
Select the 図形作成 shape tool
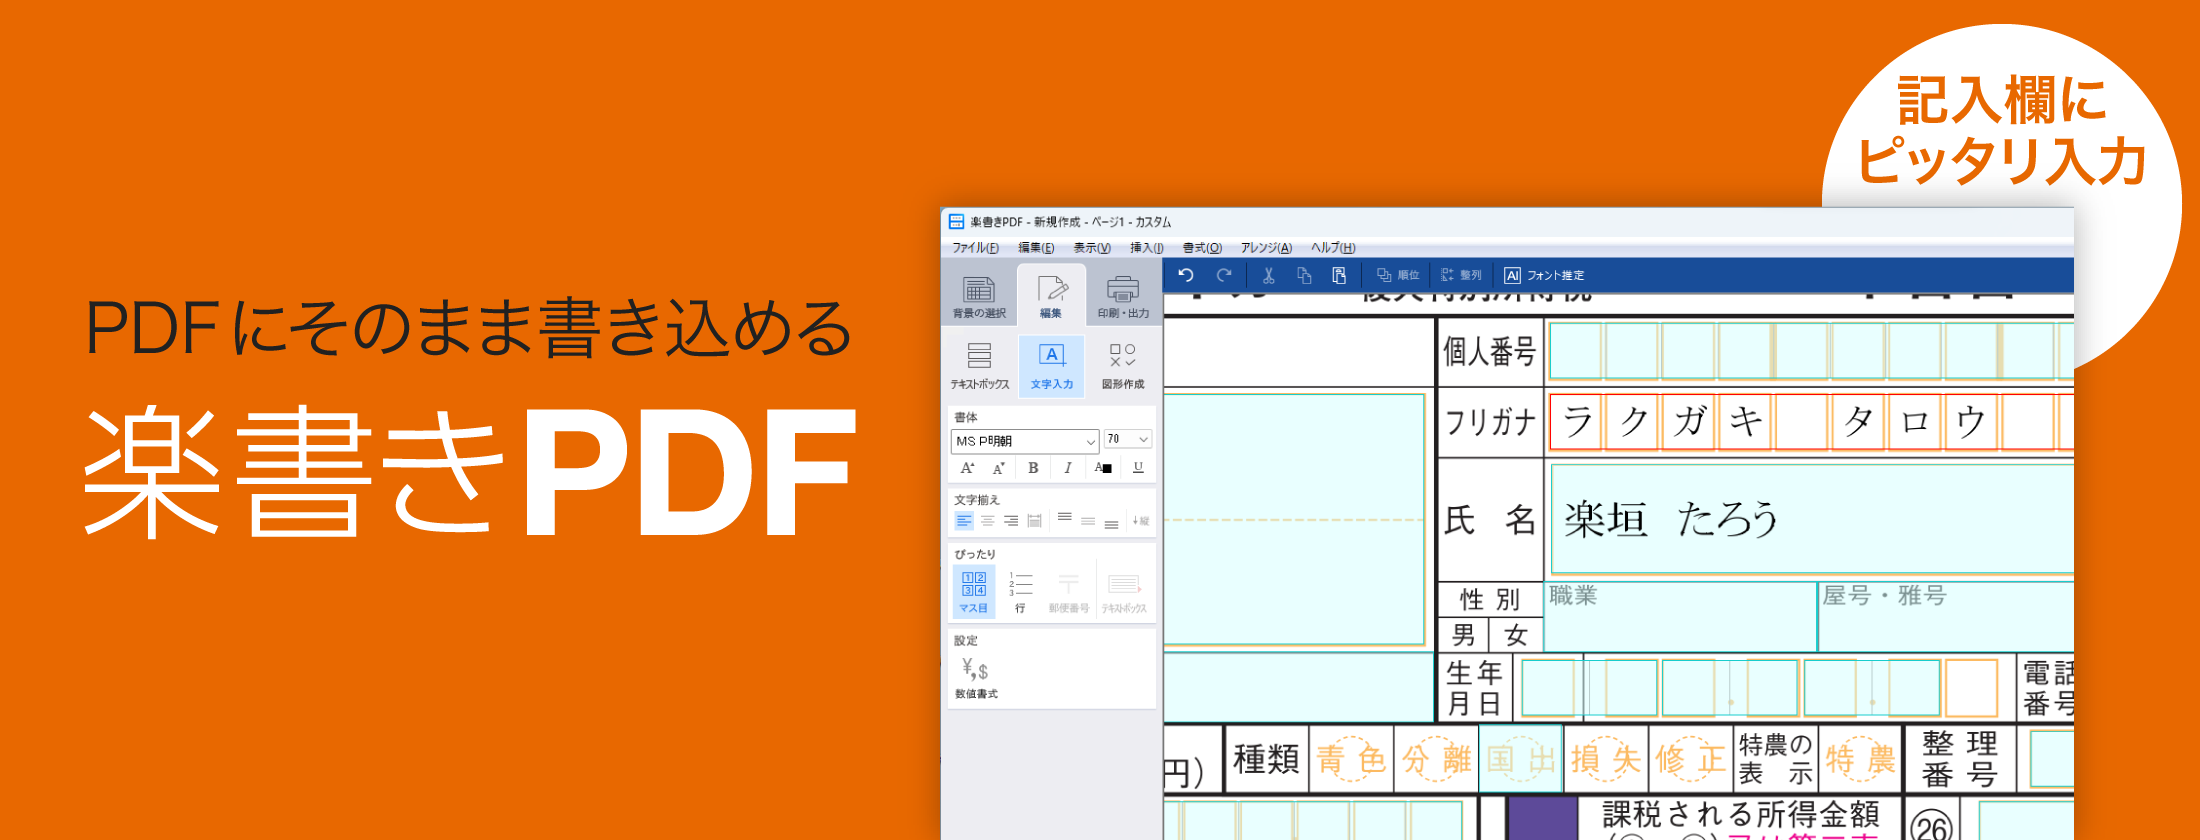(1122, 365)
